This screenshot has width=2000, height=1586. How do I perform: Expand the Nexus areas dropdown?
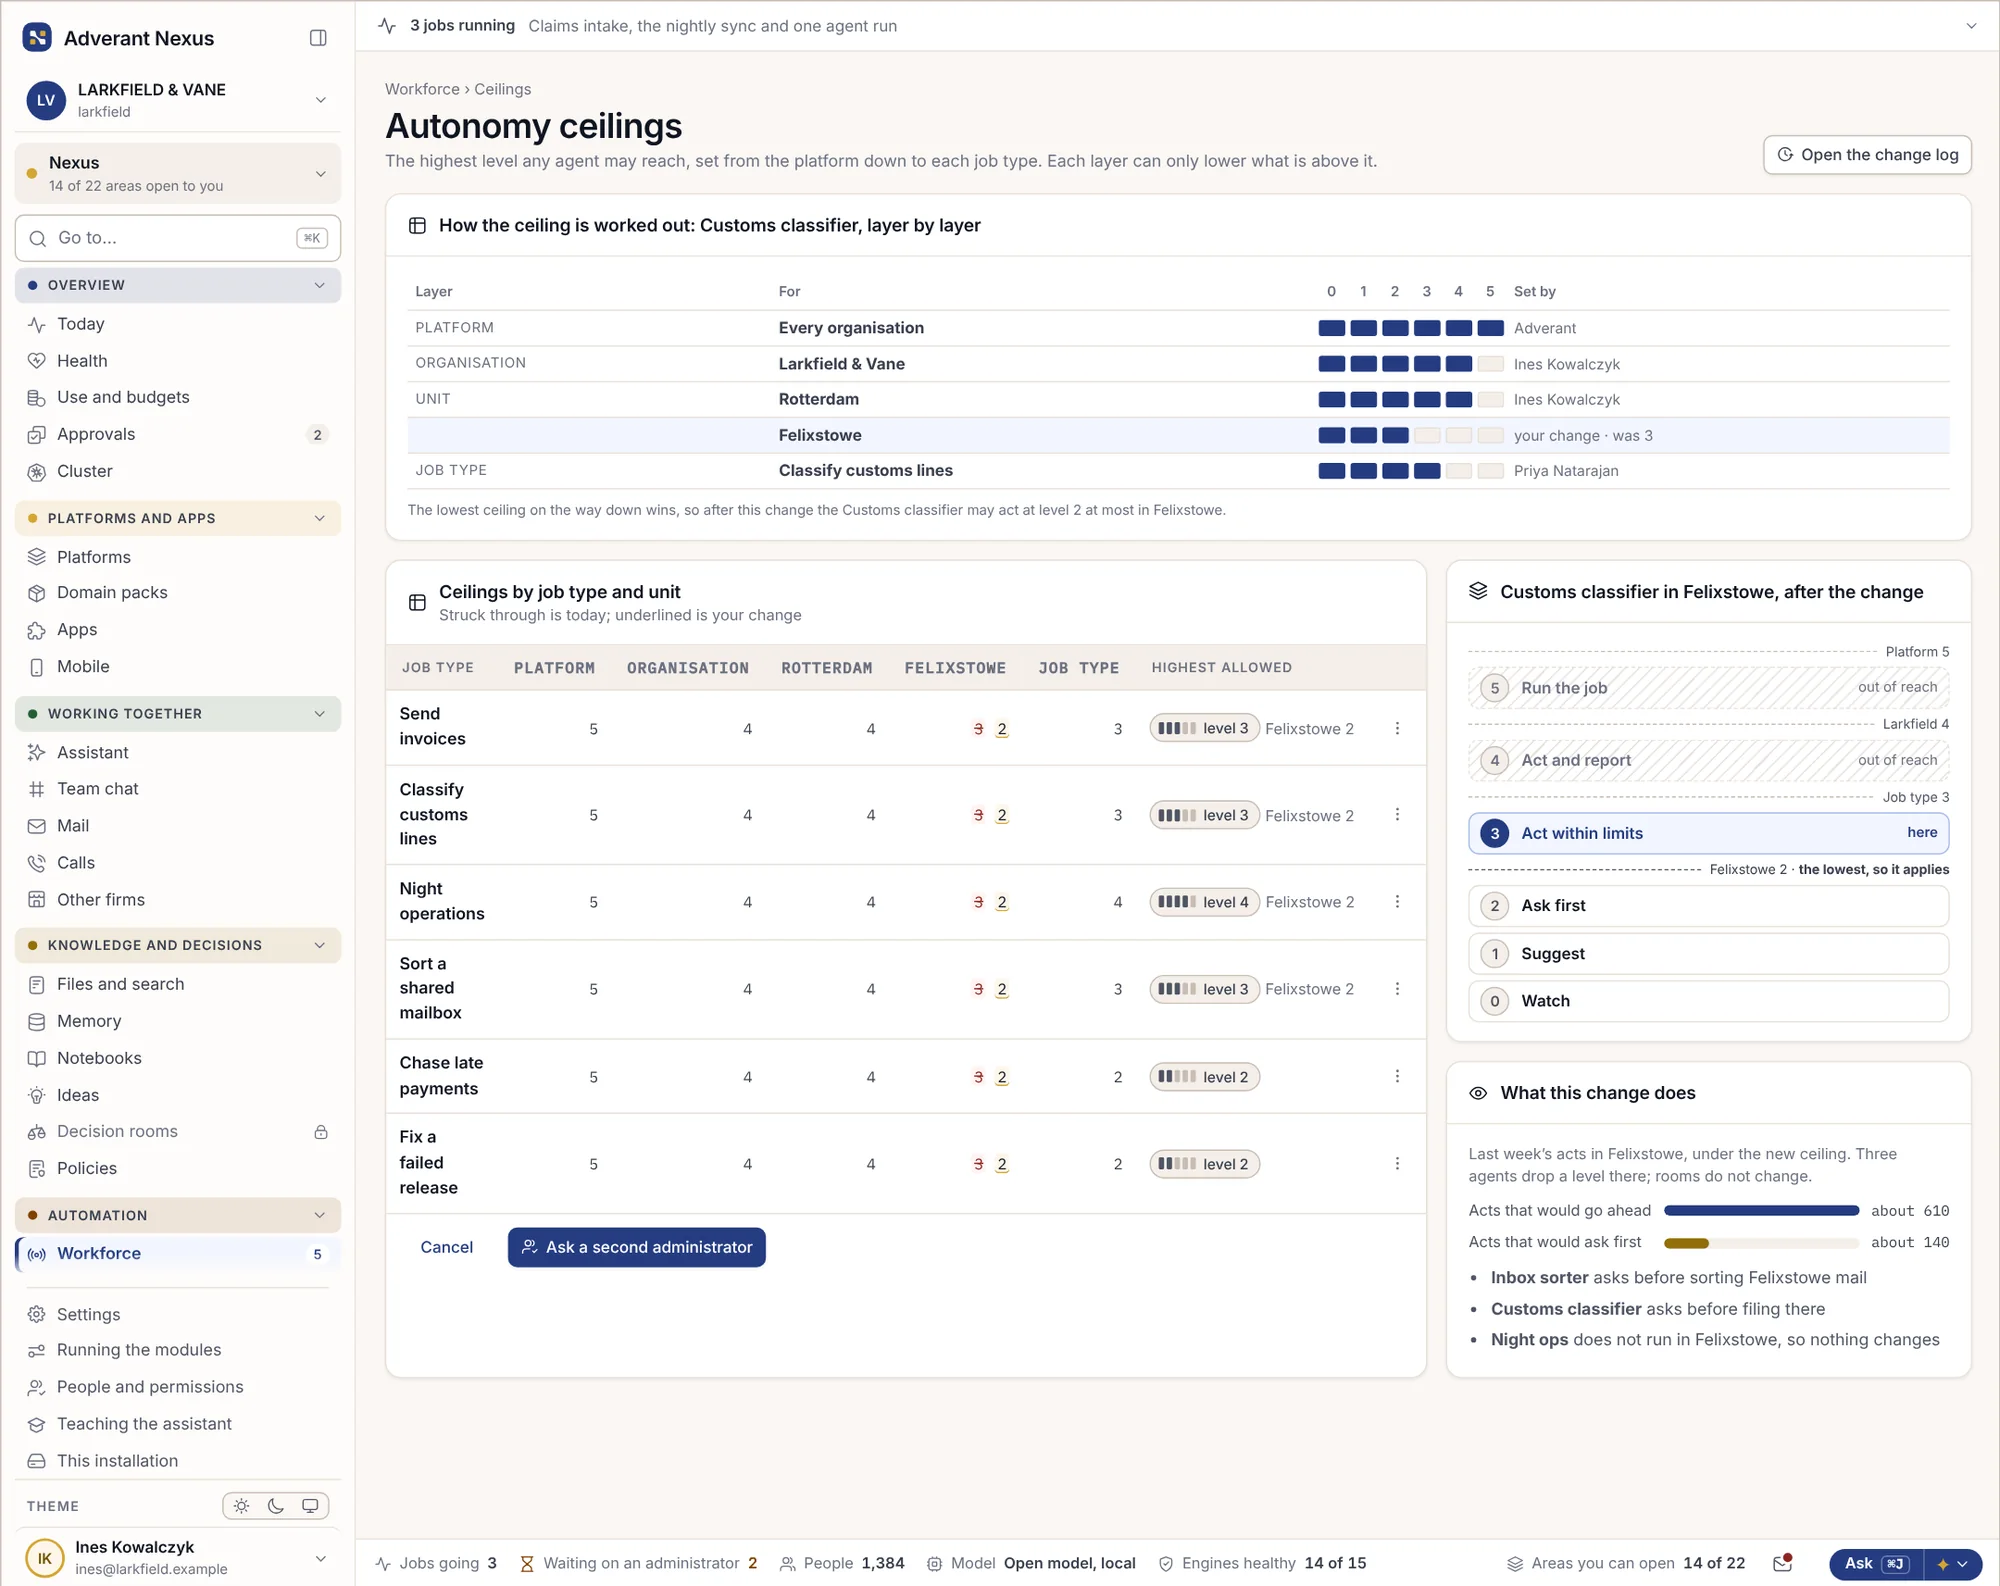320,174
